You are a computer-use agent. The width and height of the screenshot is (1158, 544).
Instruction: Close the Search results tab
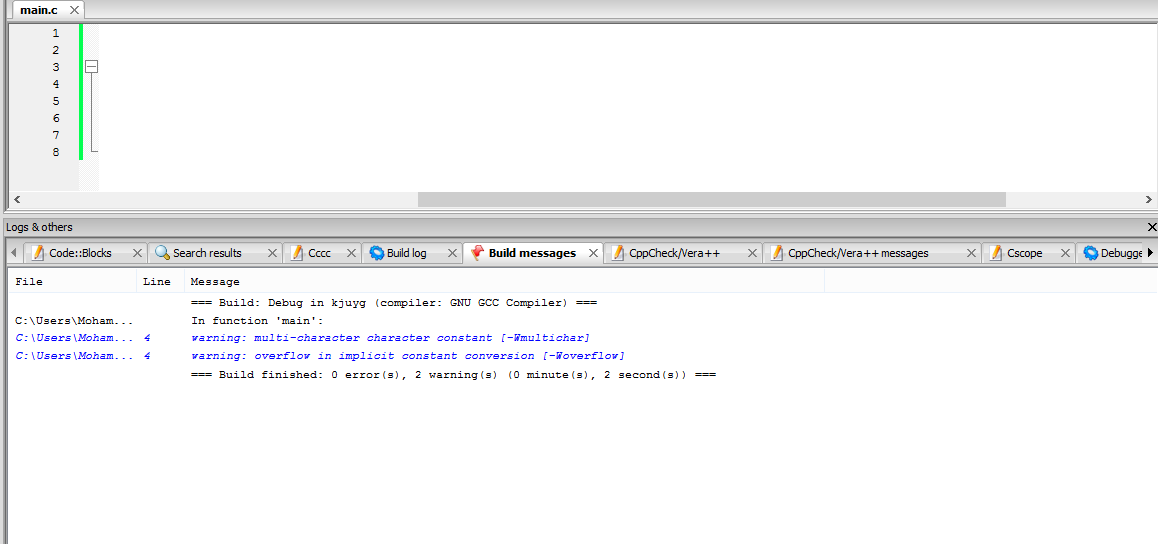272,254
